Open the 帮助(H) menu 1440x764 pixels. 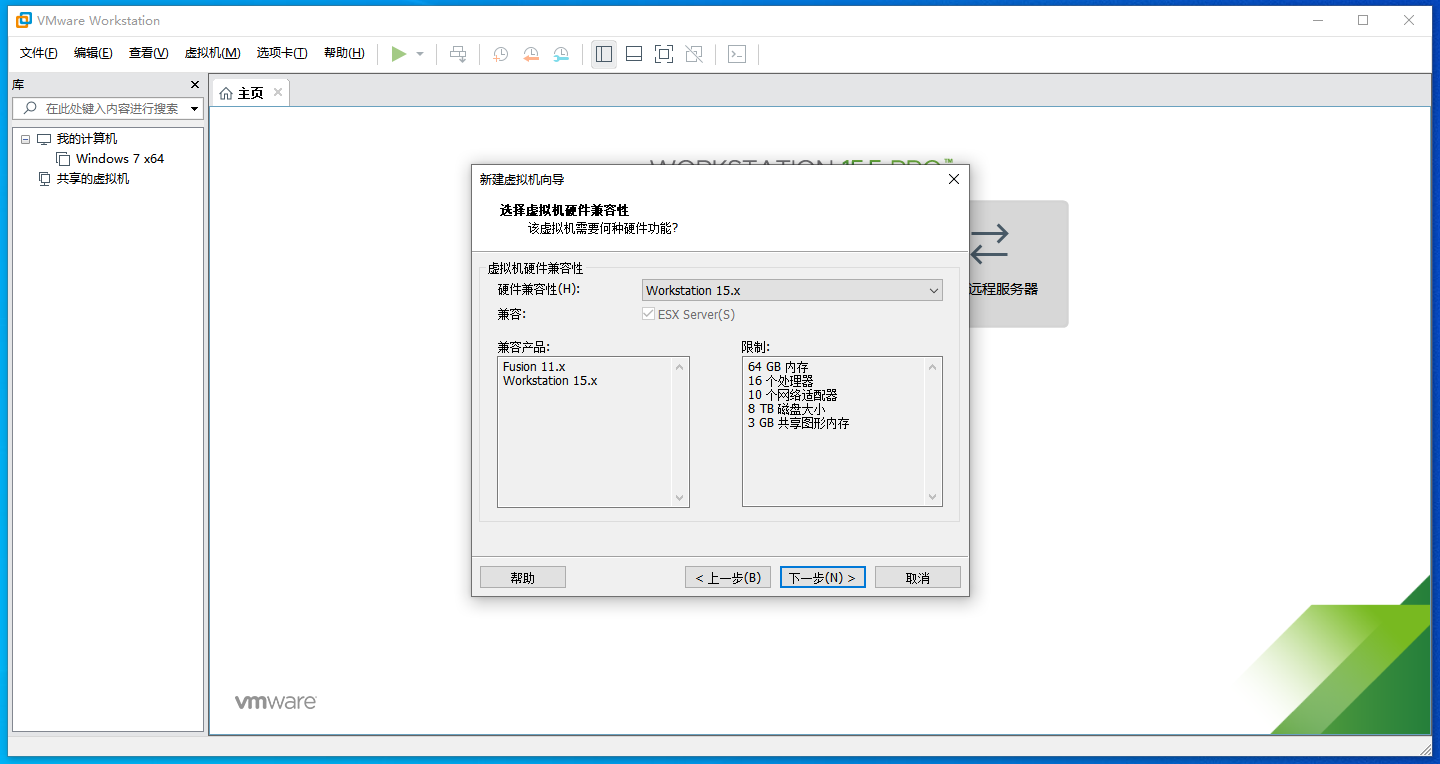[344, 53]
